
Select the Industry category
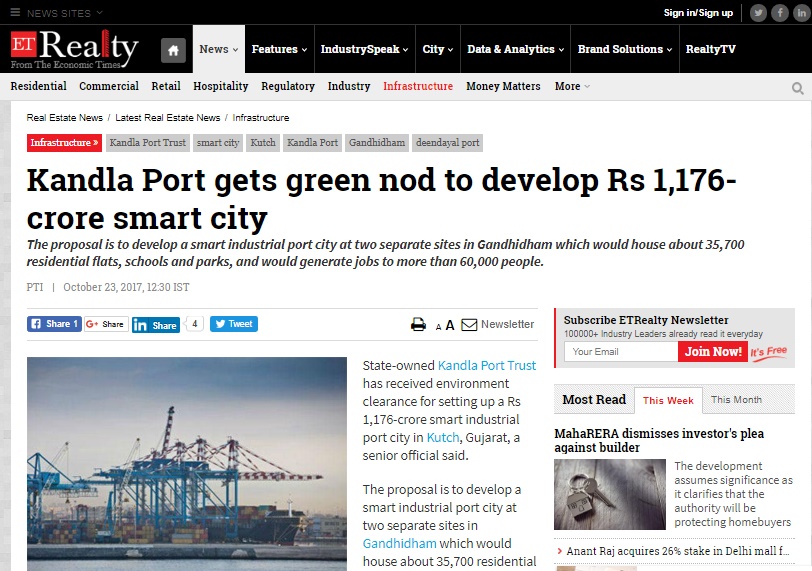point(349,86)
